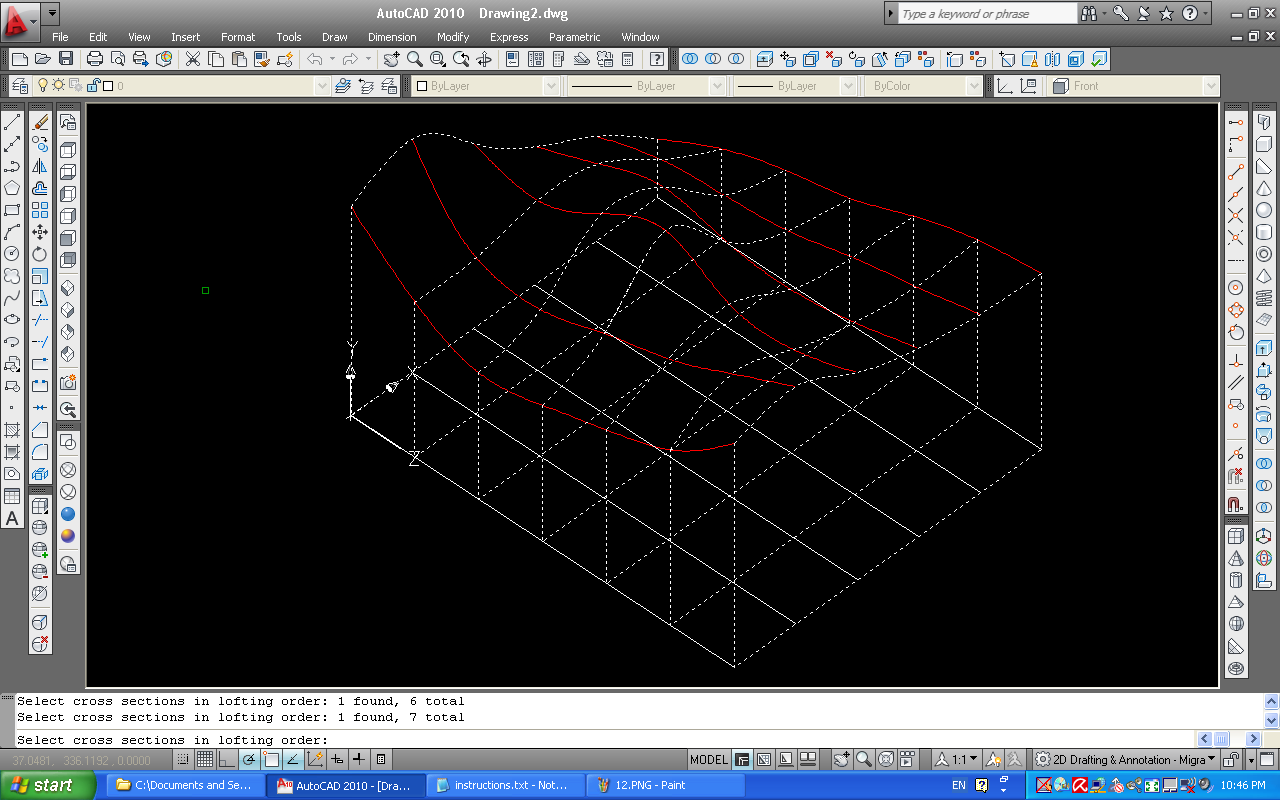Select the 3D Orbit tool
The height and width of the screenshot is (800, 1280).
[485, 59]
